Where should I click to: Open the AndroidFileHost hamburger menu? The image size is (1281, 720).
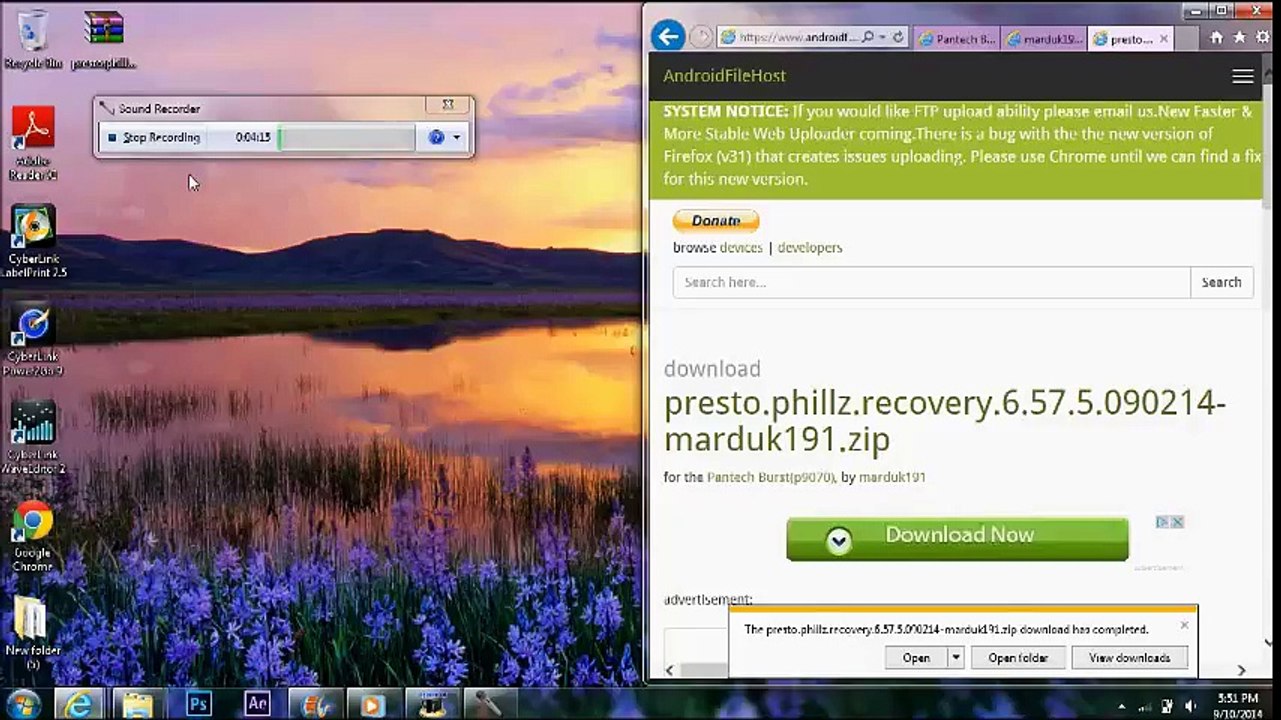(x=1243, y=76)
